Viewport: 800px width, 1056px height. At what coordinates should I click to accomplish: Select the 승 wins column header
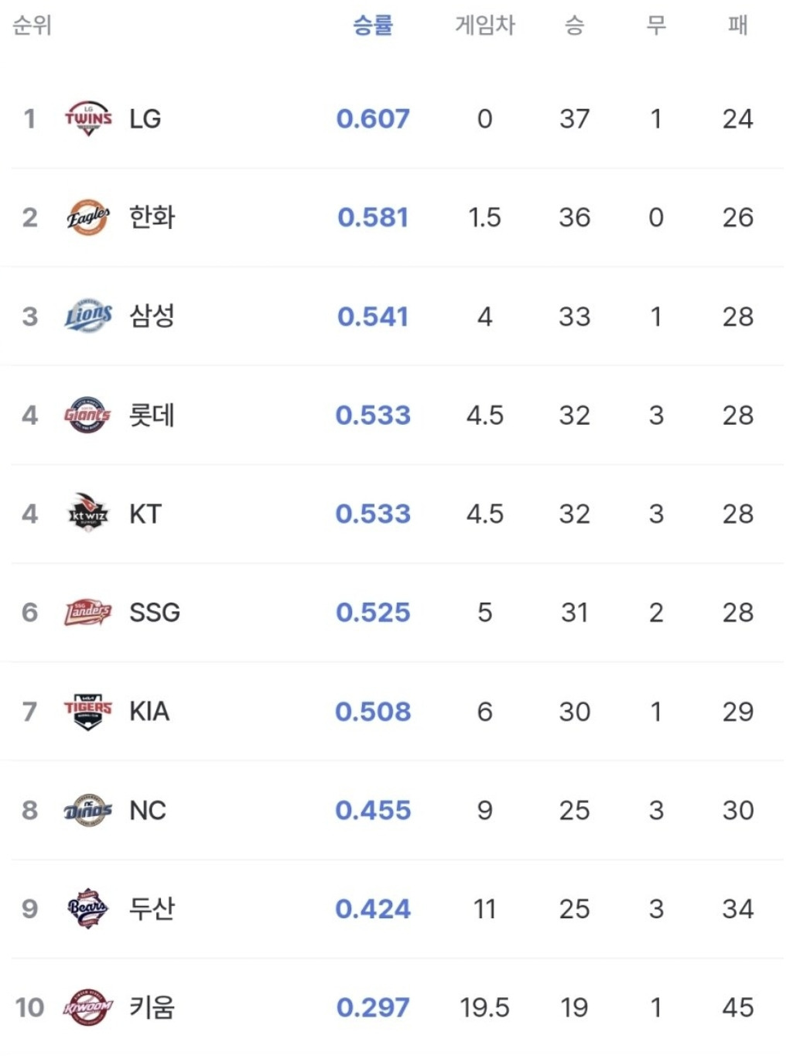tap(574, 26)
